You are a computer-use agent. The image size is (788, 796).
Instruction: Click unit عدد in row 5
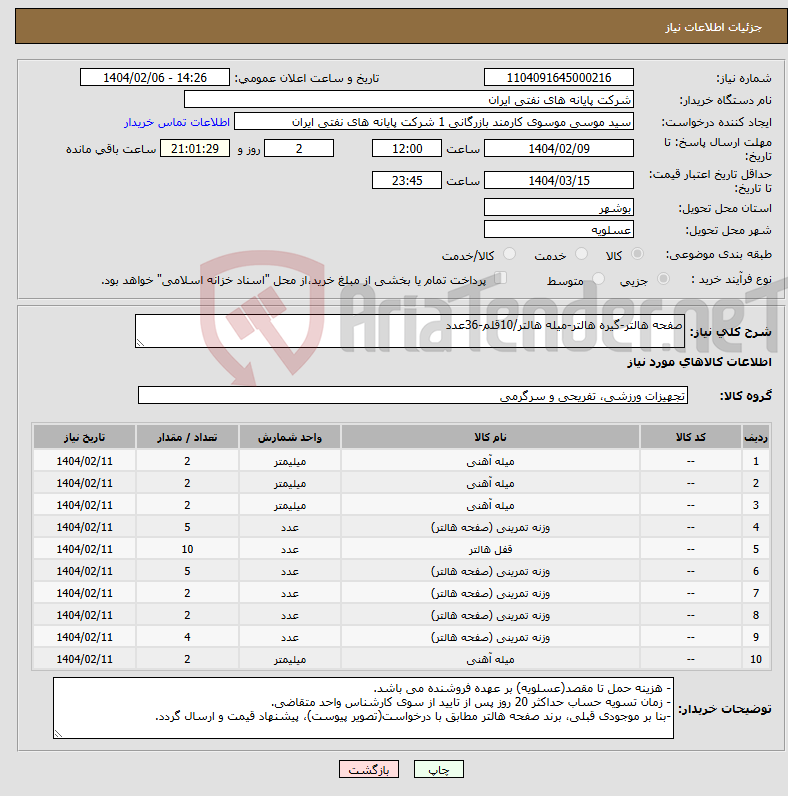tap(289, 549)
